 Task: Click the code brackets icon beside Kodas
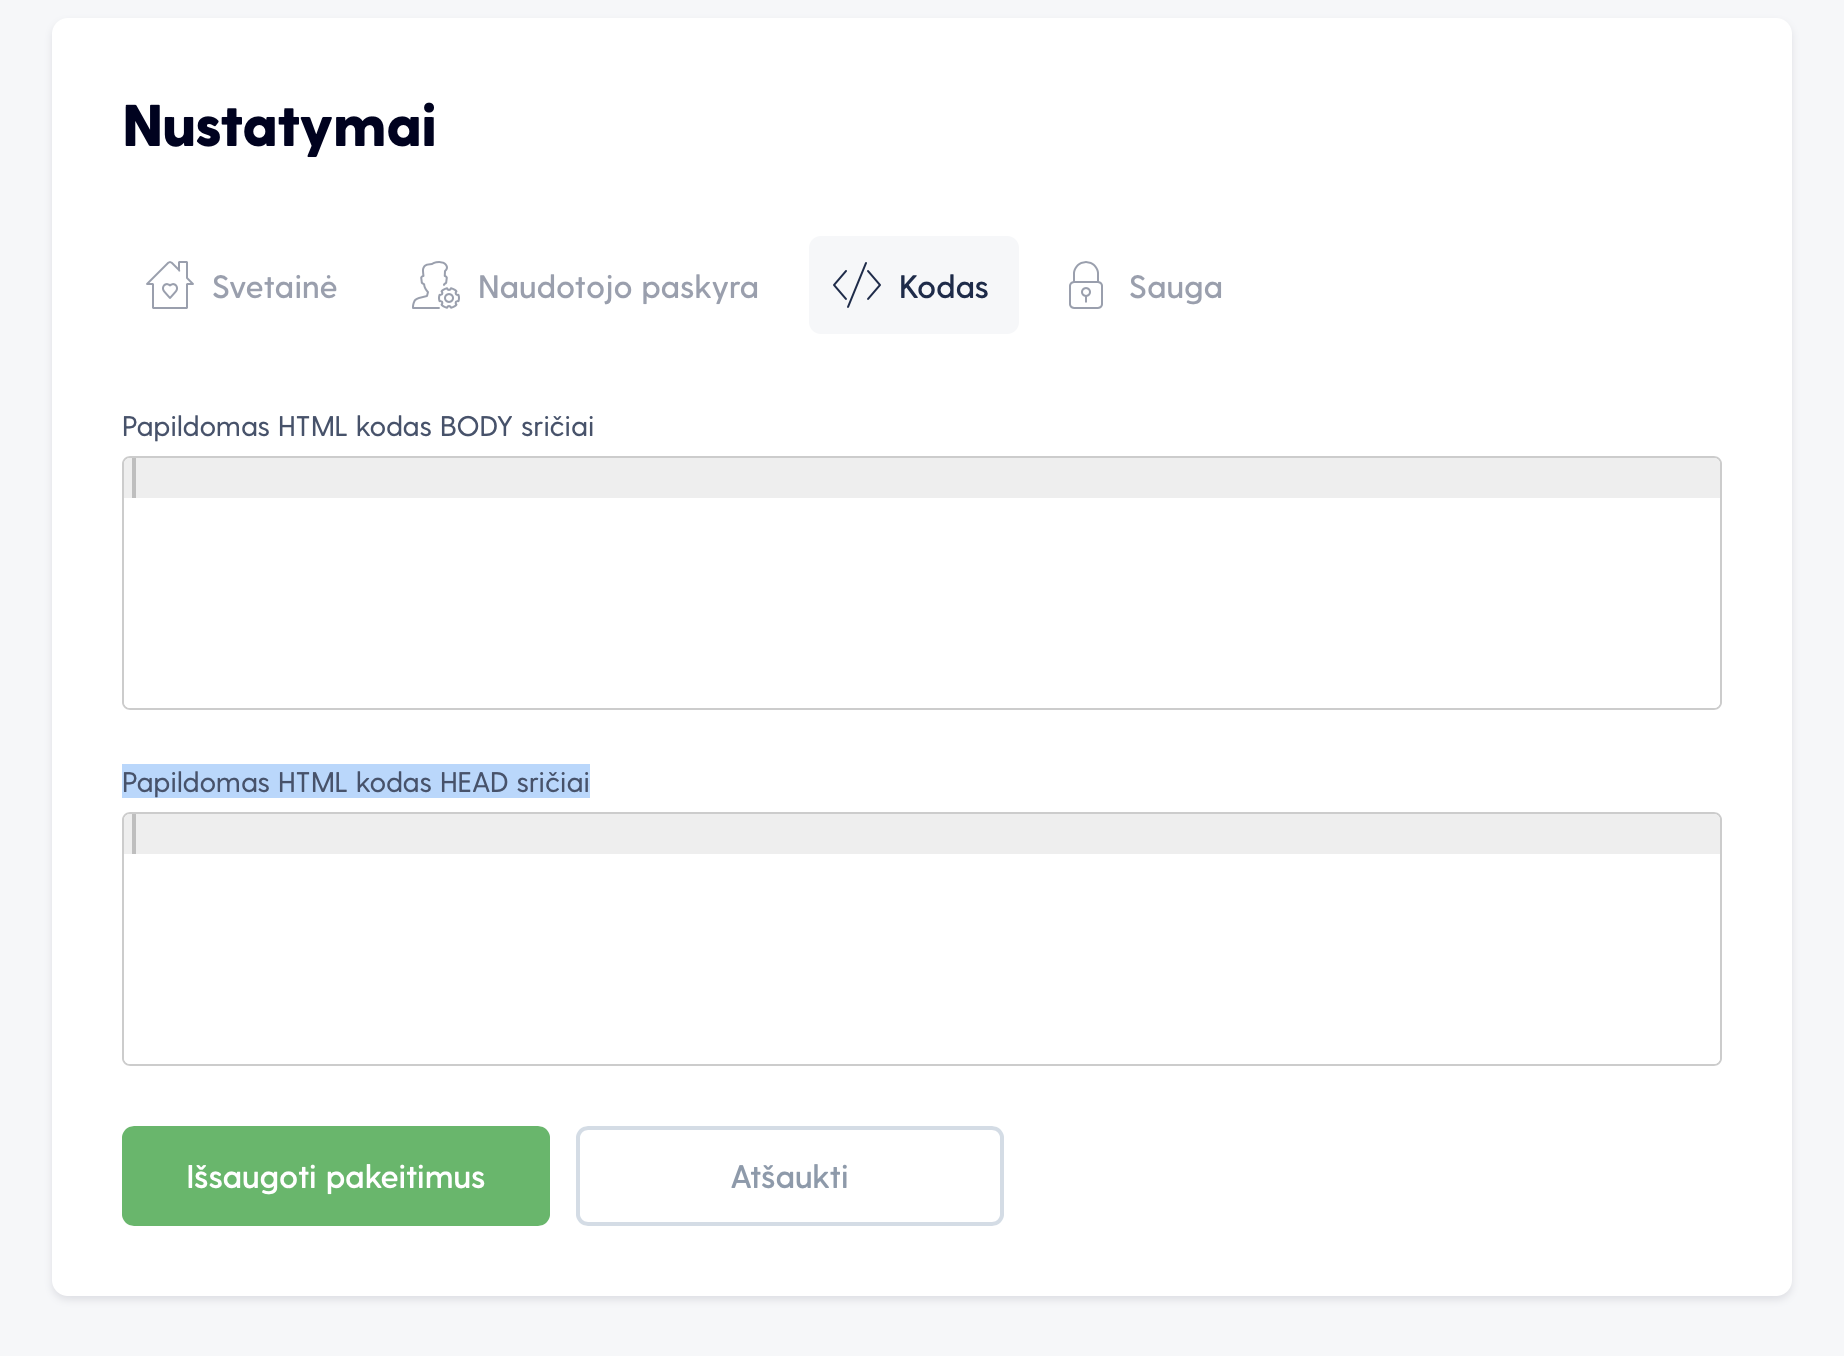click(857, 286)
